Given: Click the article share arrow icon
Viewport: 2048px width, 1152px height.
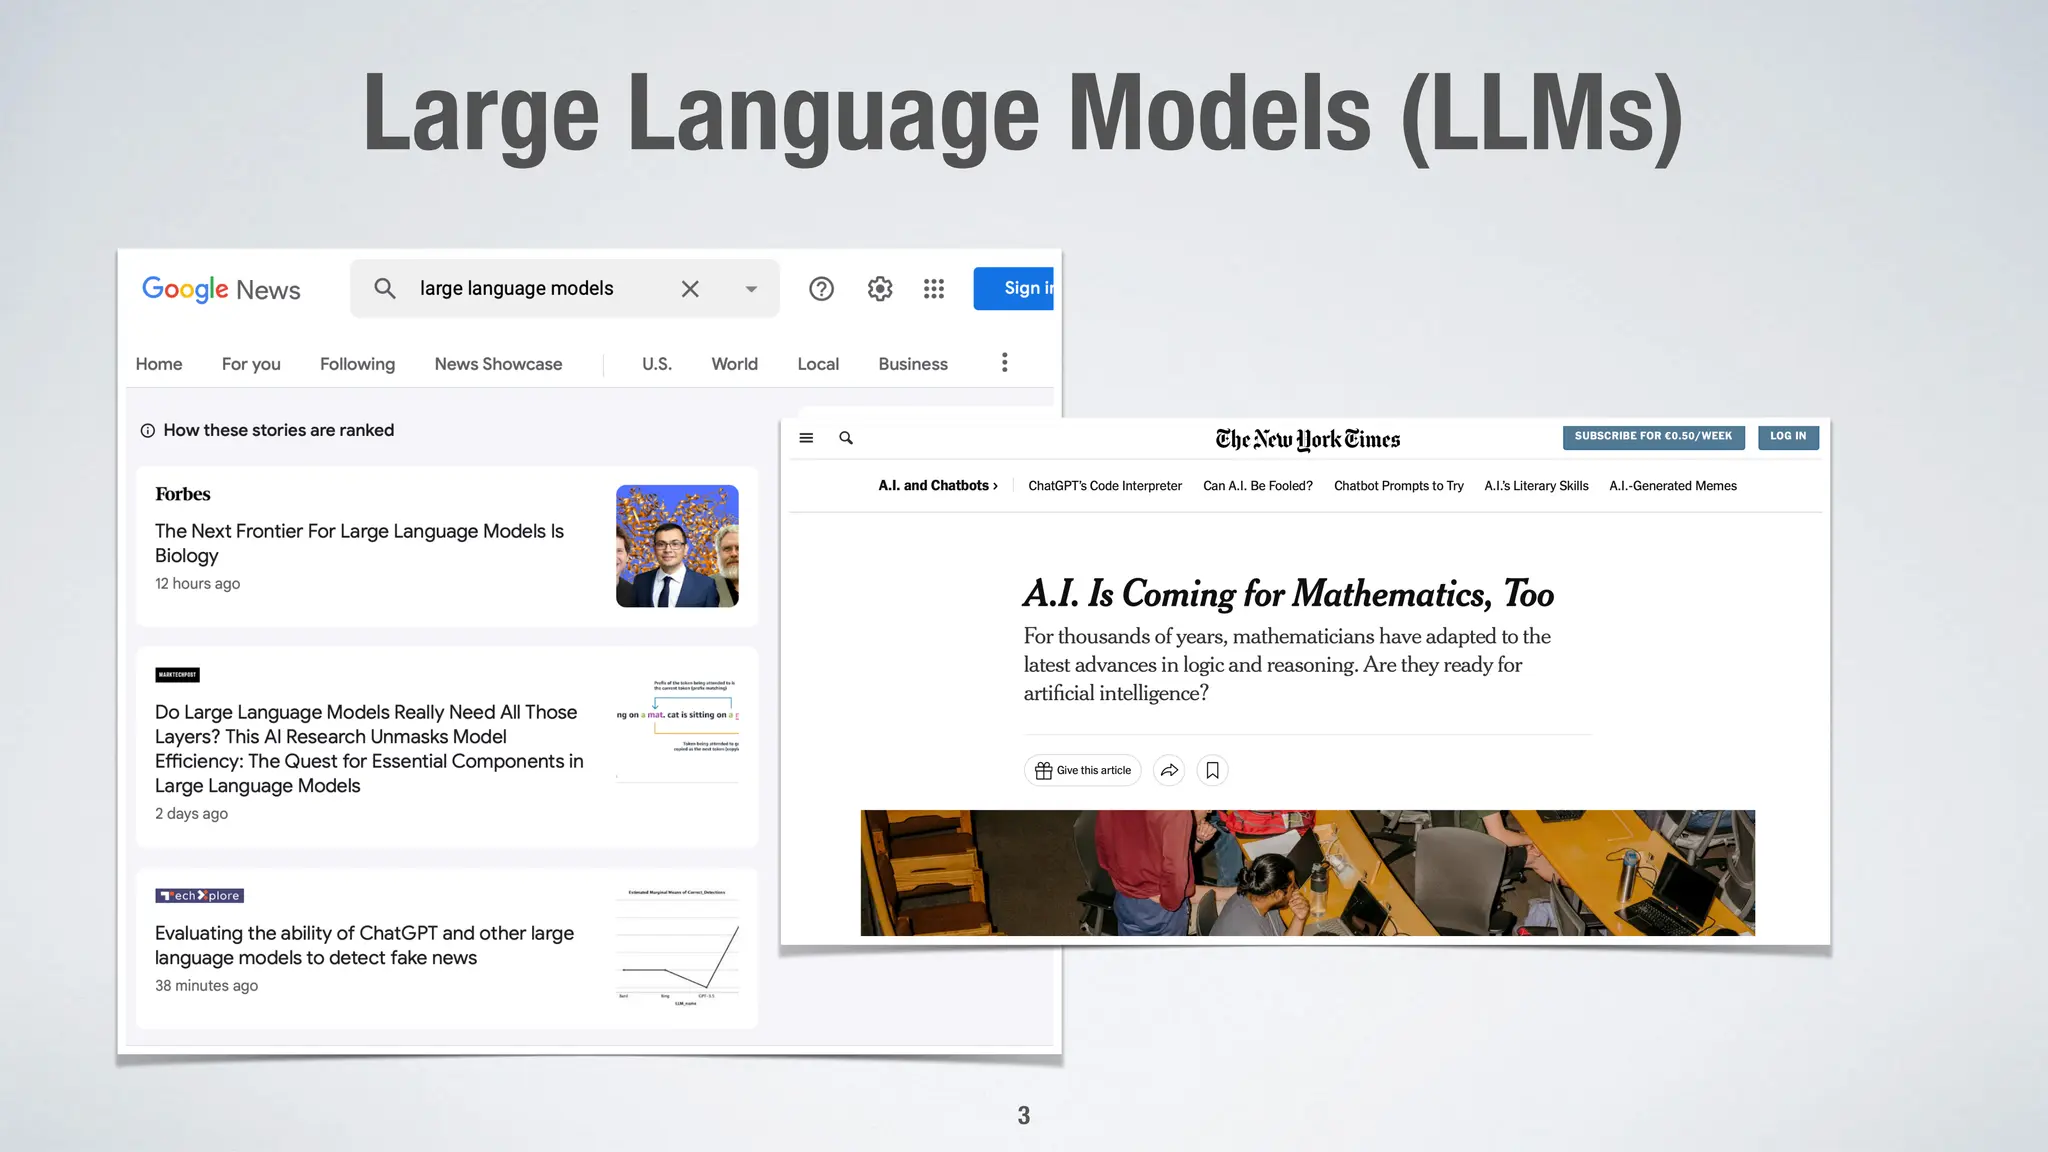Looking at the screenshot, I should click(1169, 770).
